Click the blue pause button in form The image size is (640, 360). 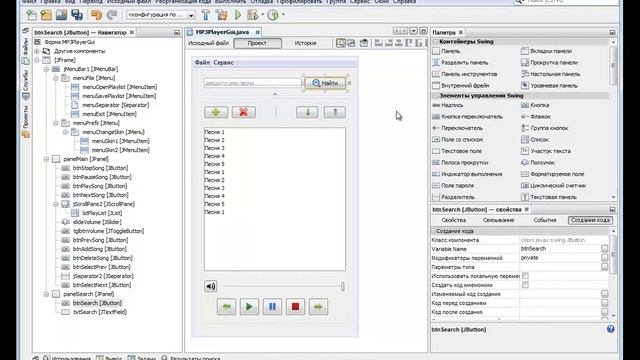(272, 307)
